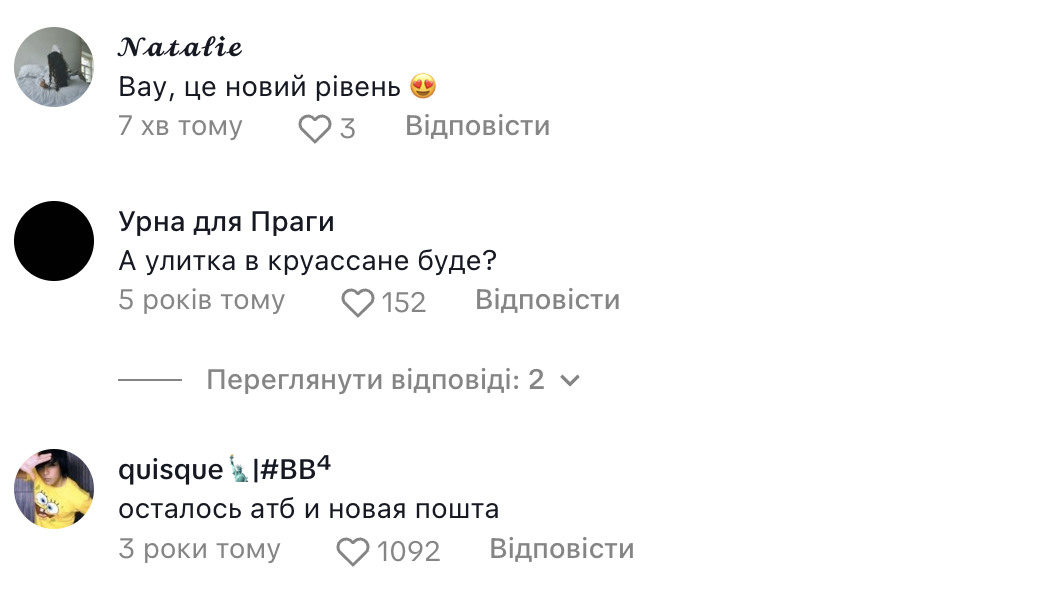Click the 1092 likes count

tap(408, 551)
